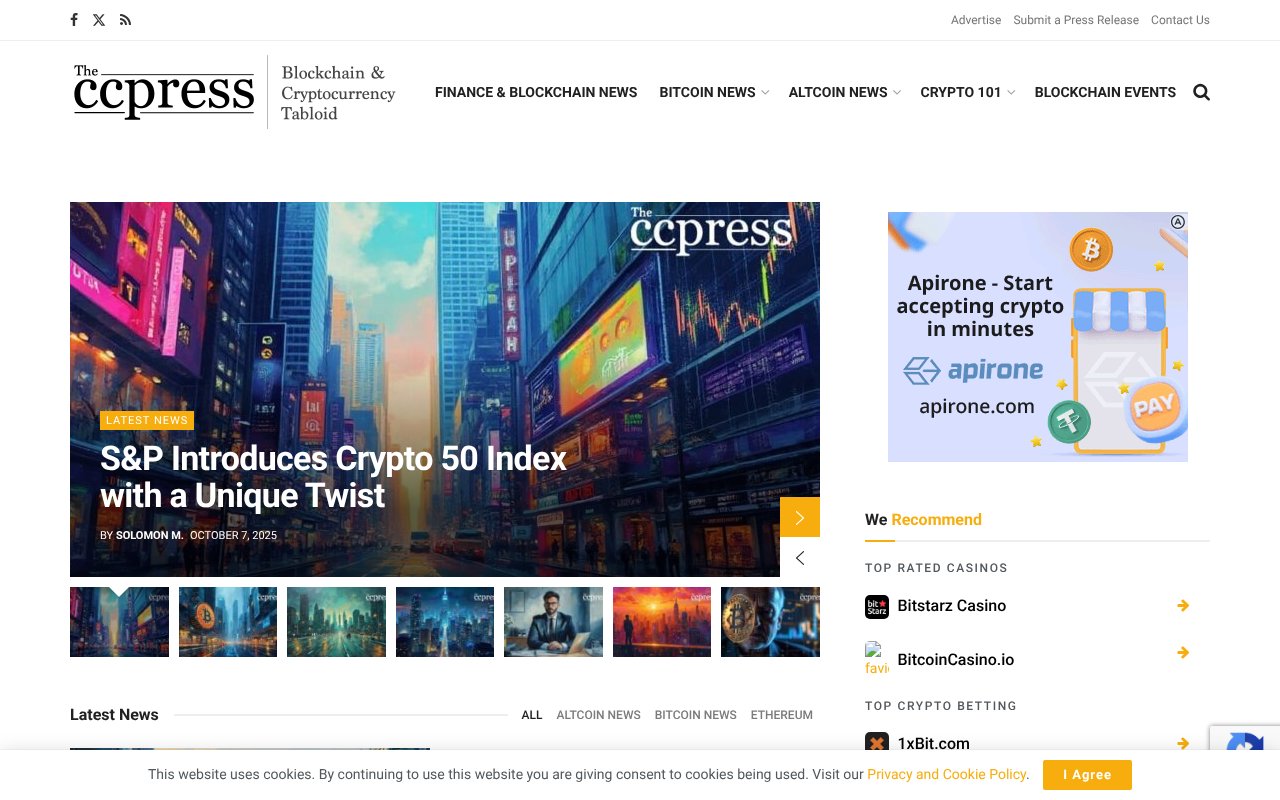Go back using the previous-slide chevron

[x=799, y=558]
